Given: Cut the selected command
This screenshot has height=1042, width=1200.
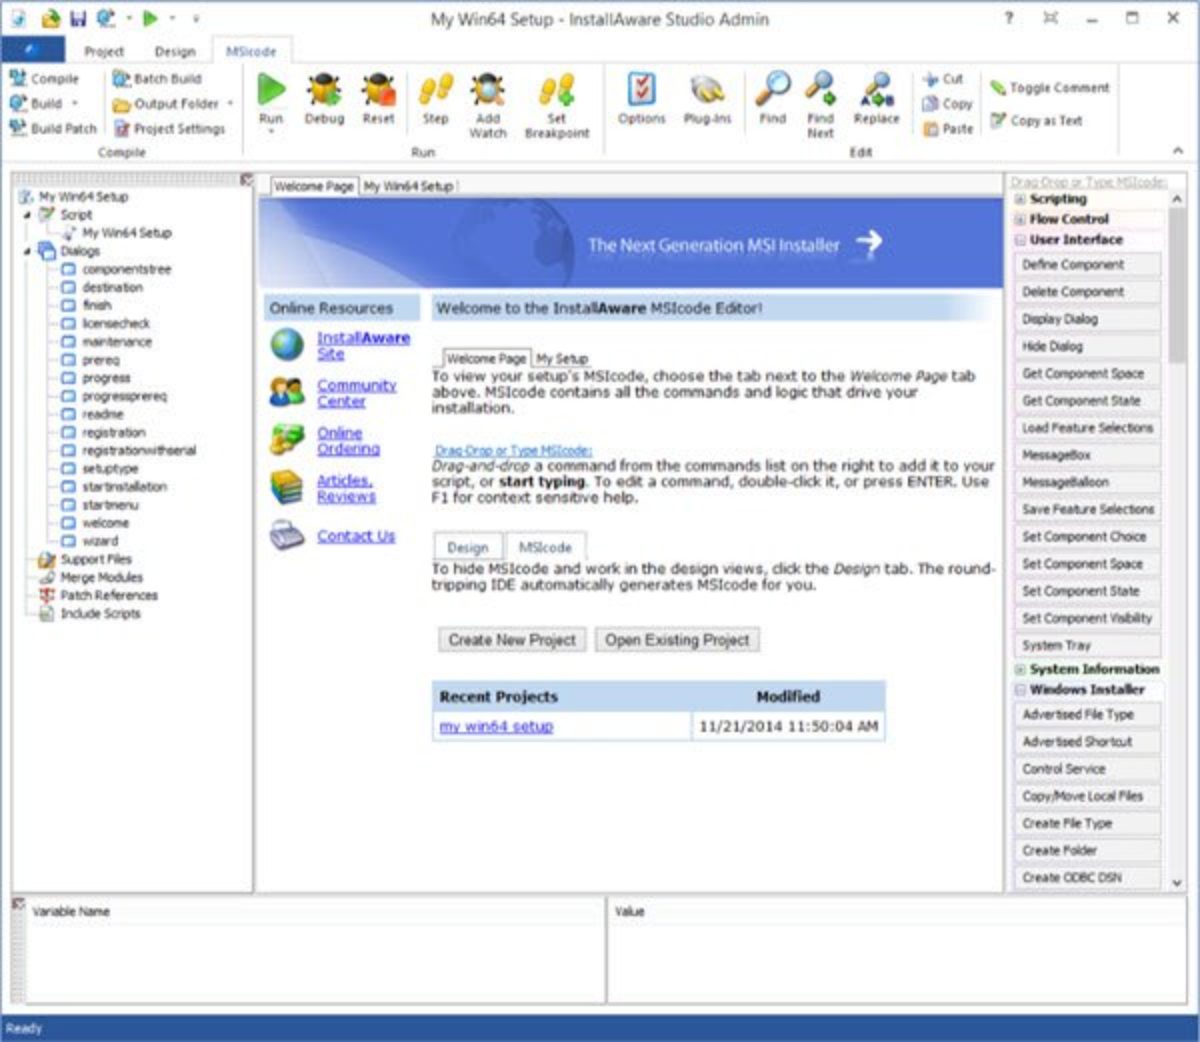Looking at the screenshot, I should 943,79.
